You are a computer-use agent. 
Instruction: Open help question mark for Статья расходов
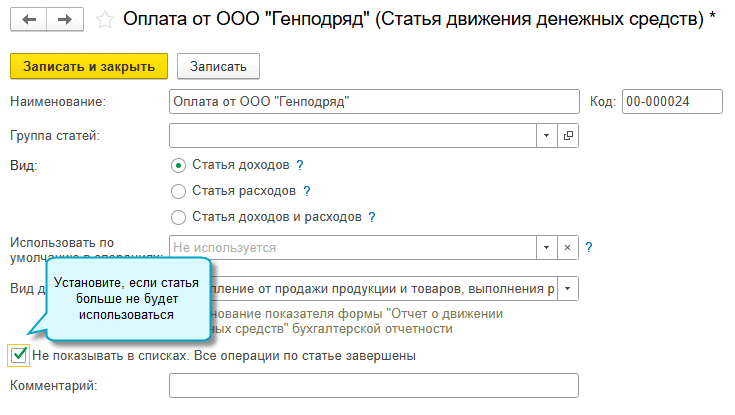[x=307, y=191]
